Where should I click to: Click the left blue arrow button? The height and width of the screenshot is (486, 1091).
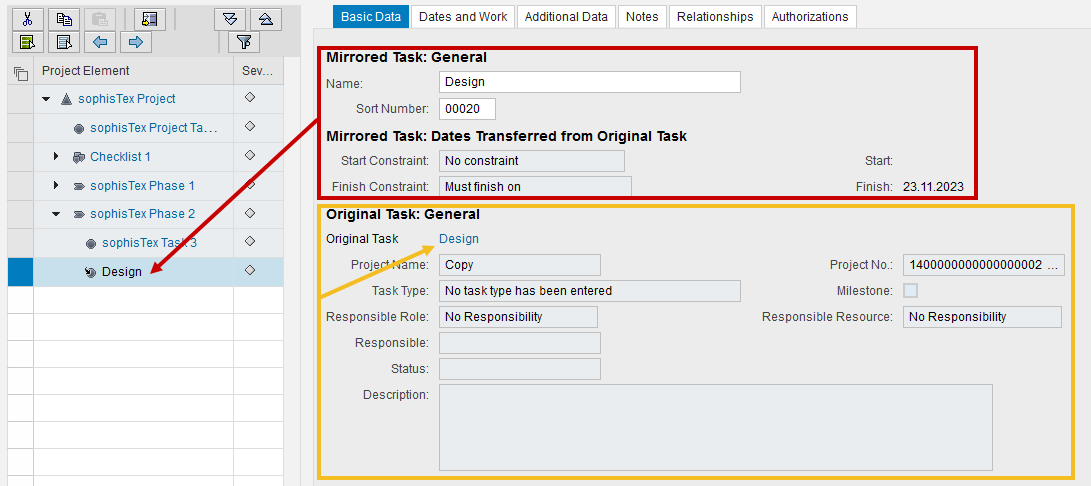[x=99, y=42]
